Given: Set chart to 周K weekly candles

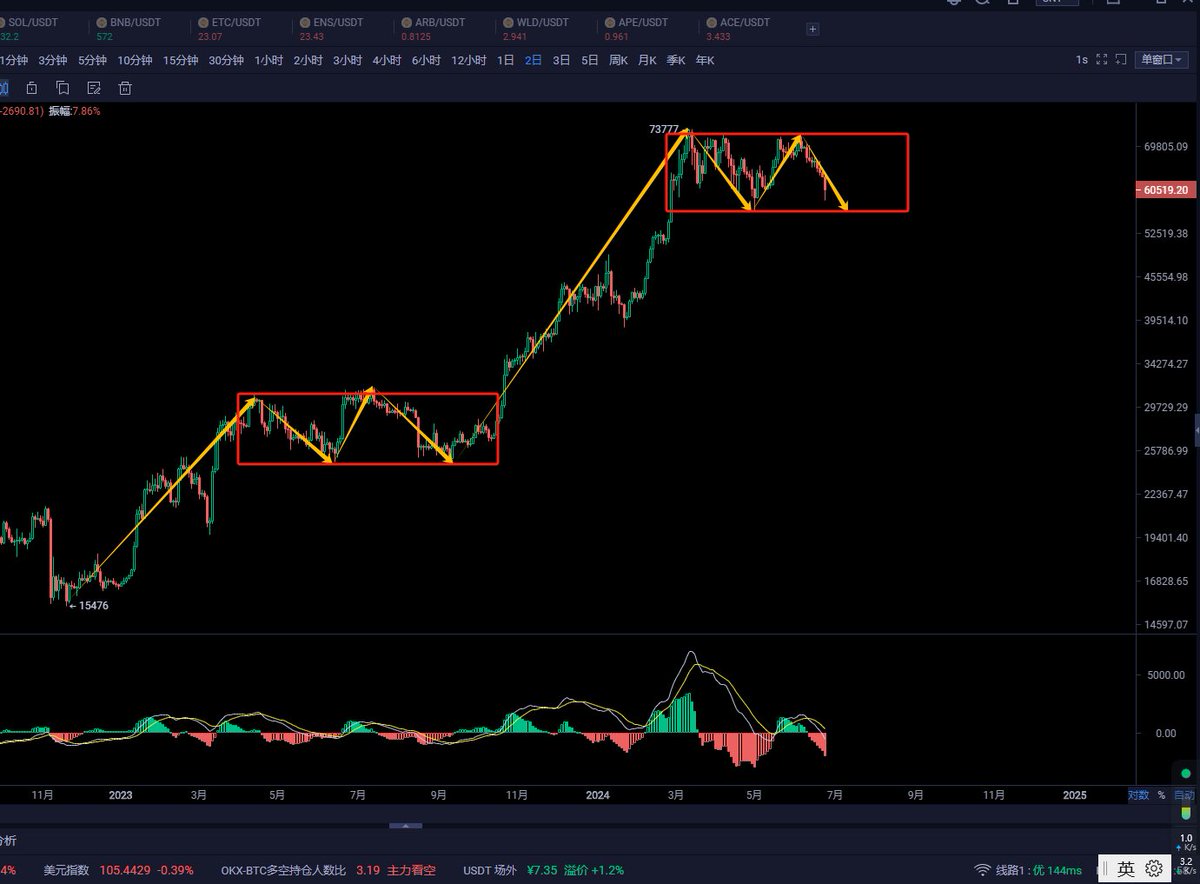Looking at the screenshot, I should coord(619,60).
